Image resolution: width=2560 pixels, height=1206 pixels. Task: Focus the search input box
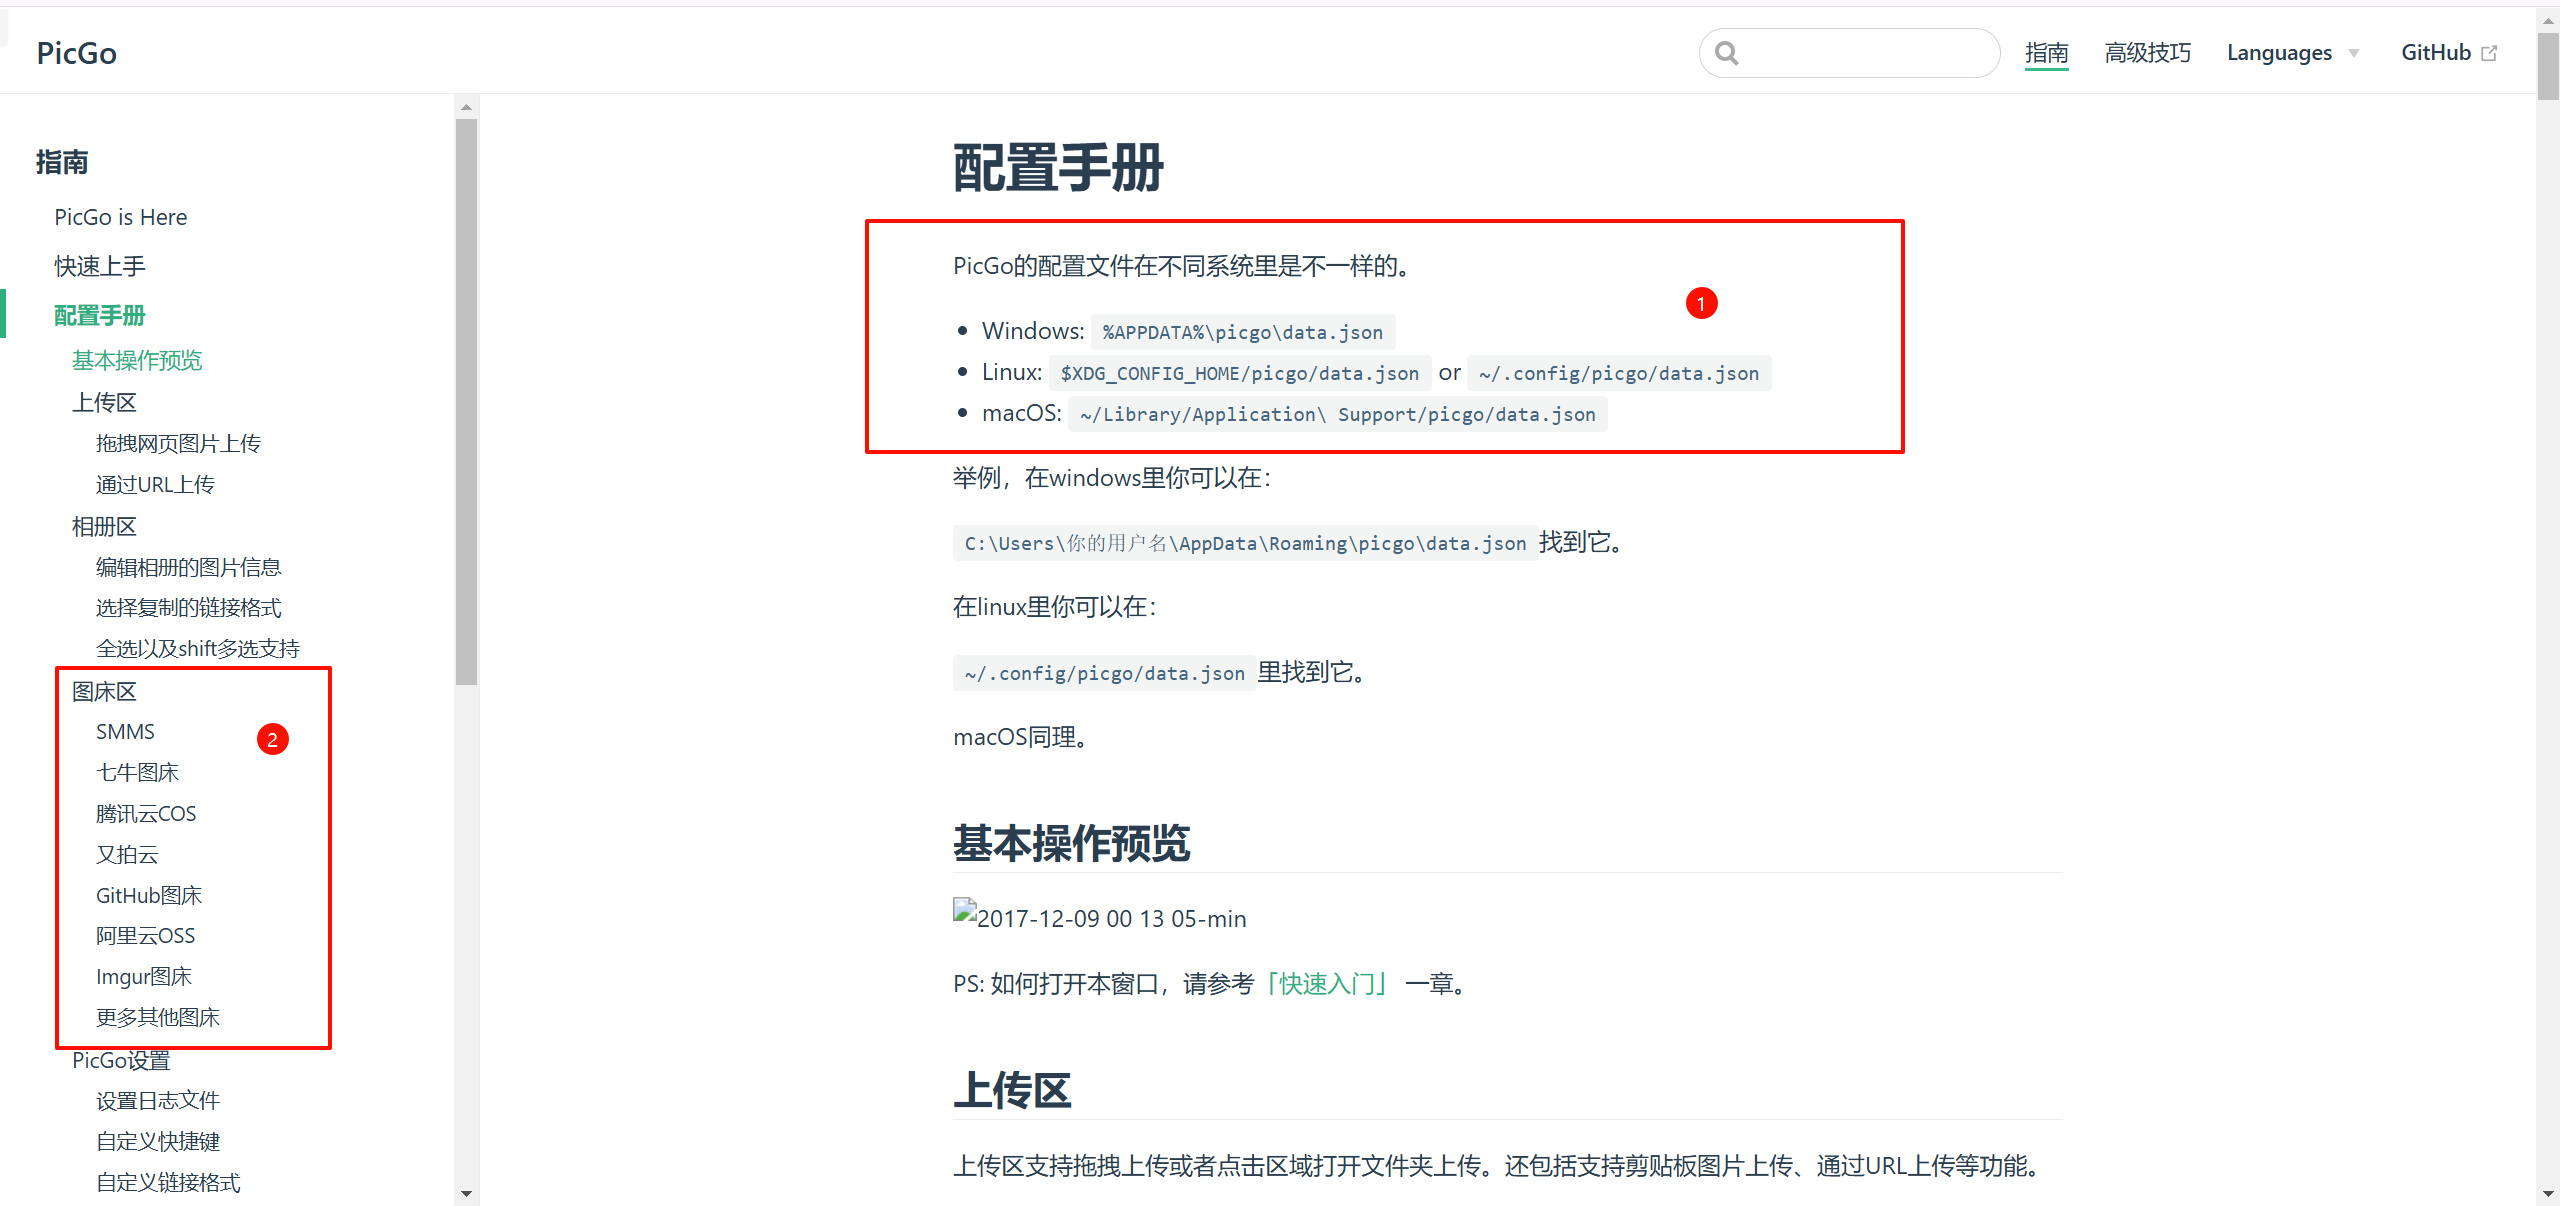[1865, 53]
